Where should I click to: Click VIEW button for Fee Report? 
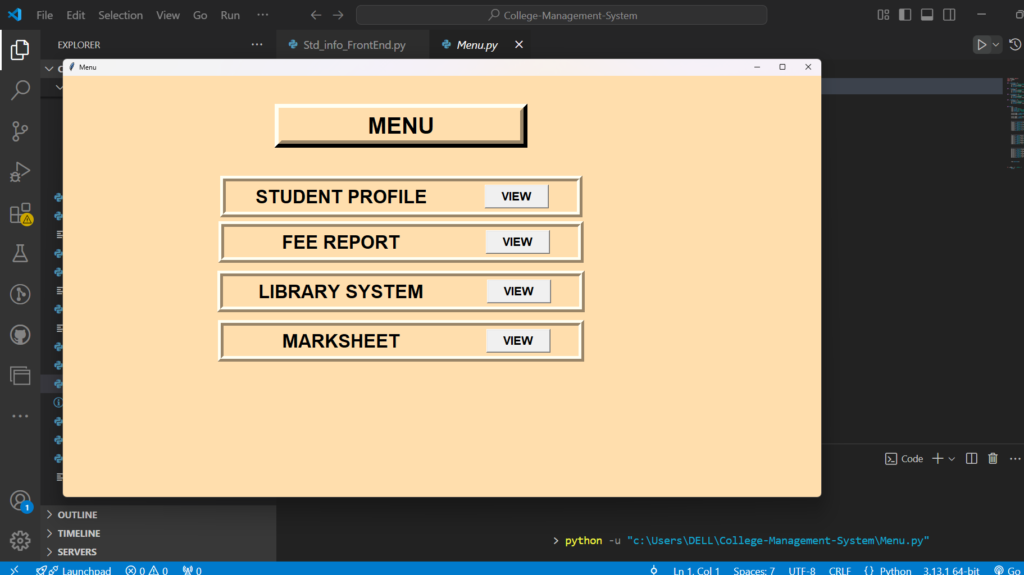coord(517,242)
